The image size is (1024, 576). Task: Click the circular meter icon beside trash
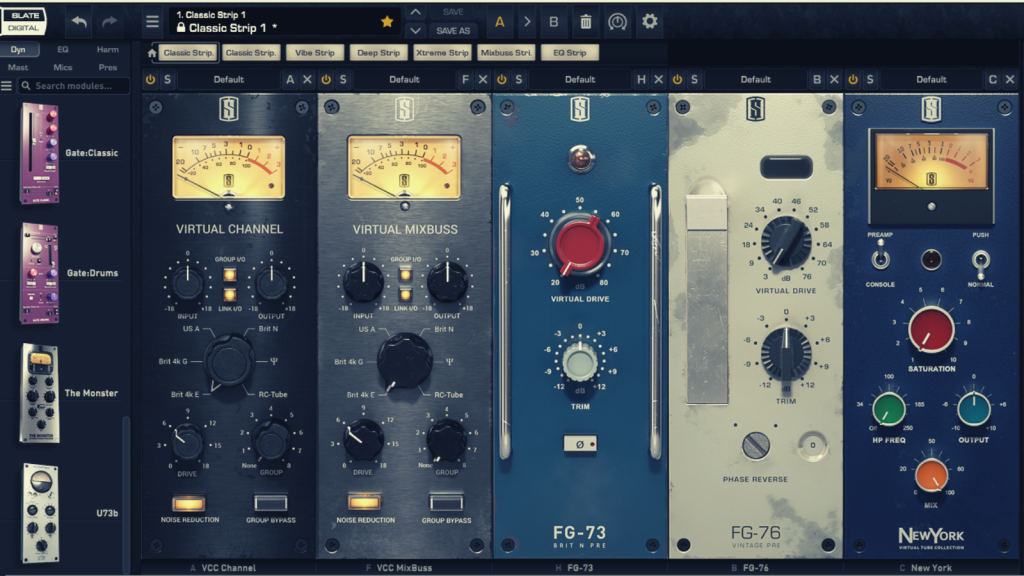point(617,22)
